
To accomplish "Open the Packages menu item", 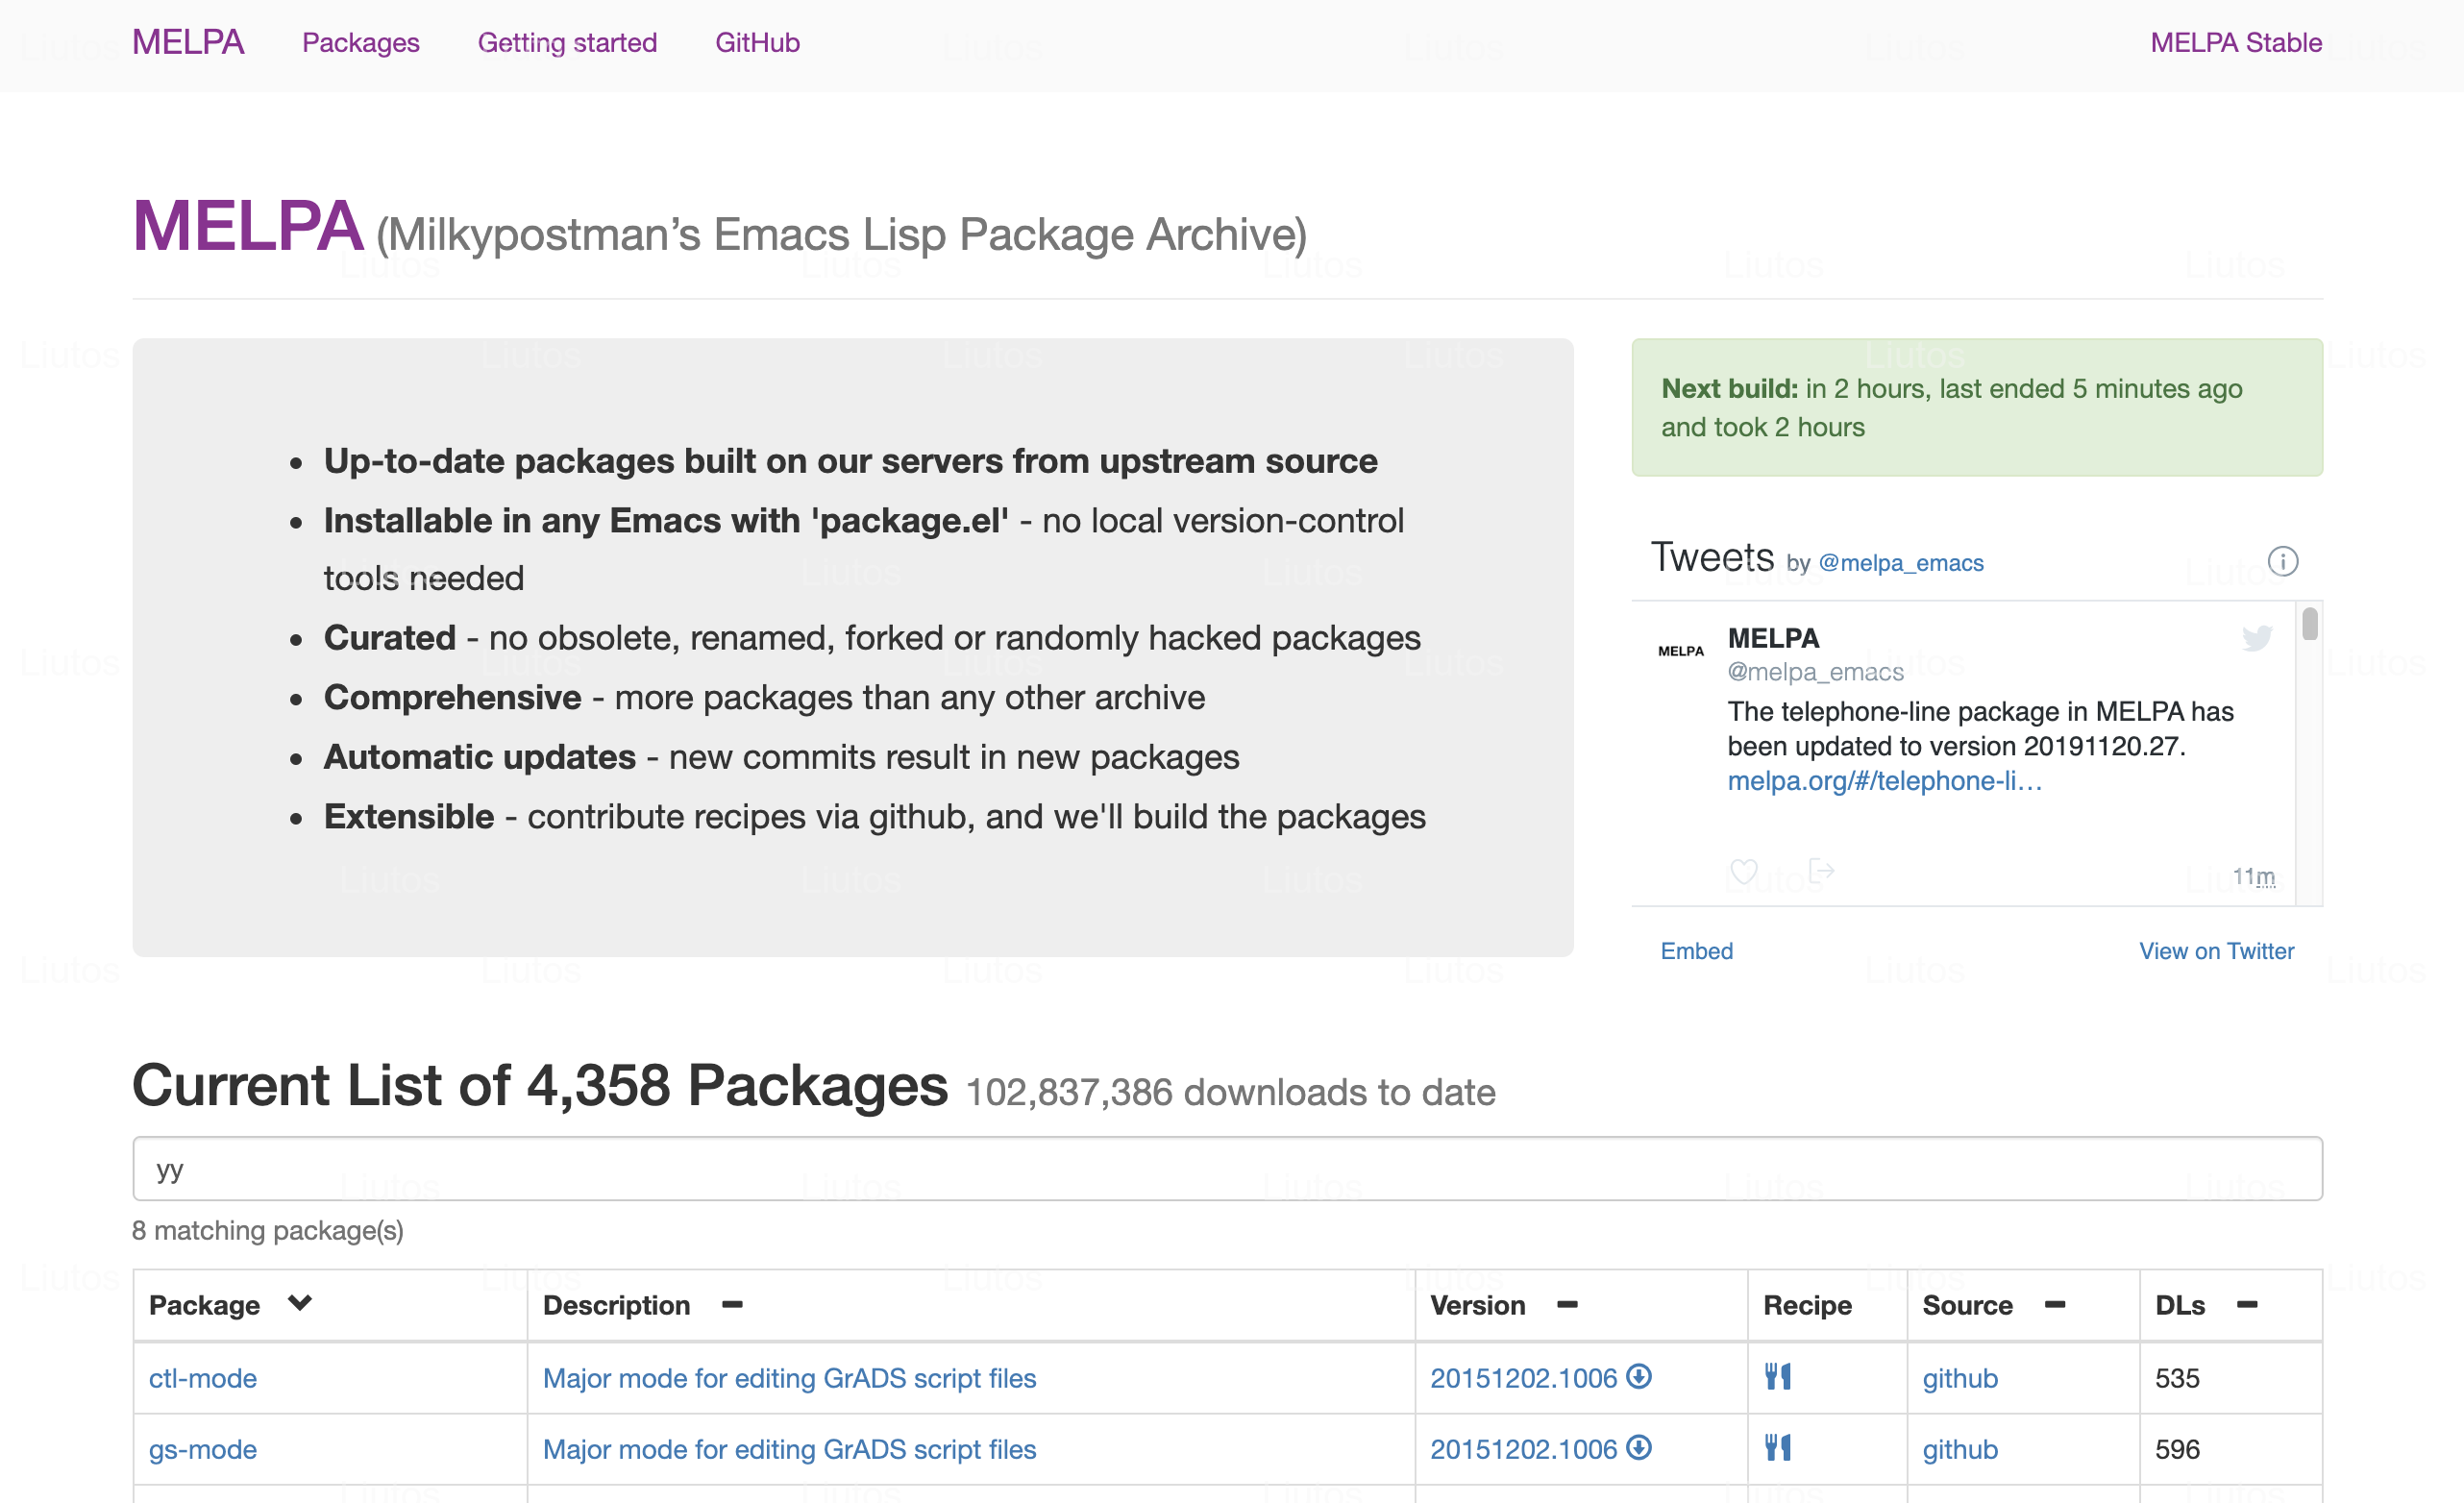I will pos(361,43).
